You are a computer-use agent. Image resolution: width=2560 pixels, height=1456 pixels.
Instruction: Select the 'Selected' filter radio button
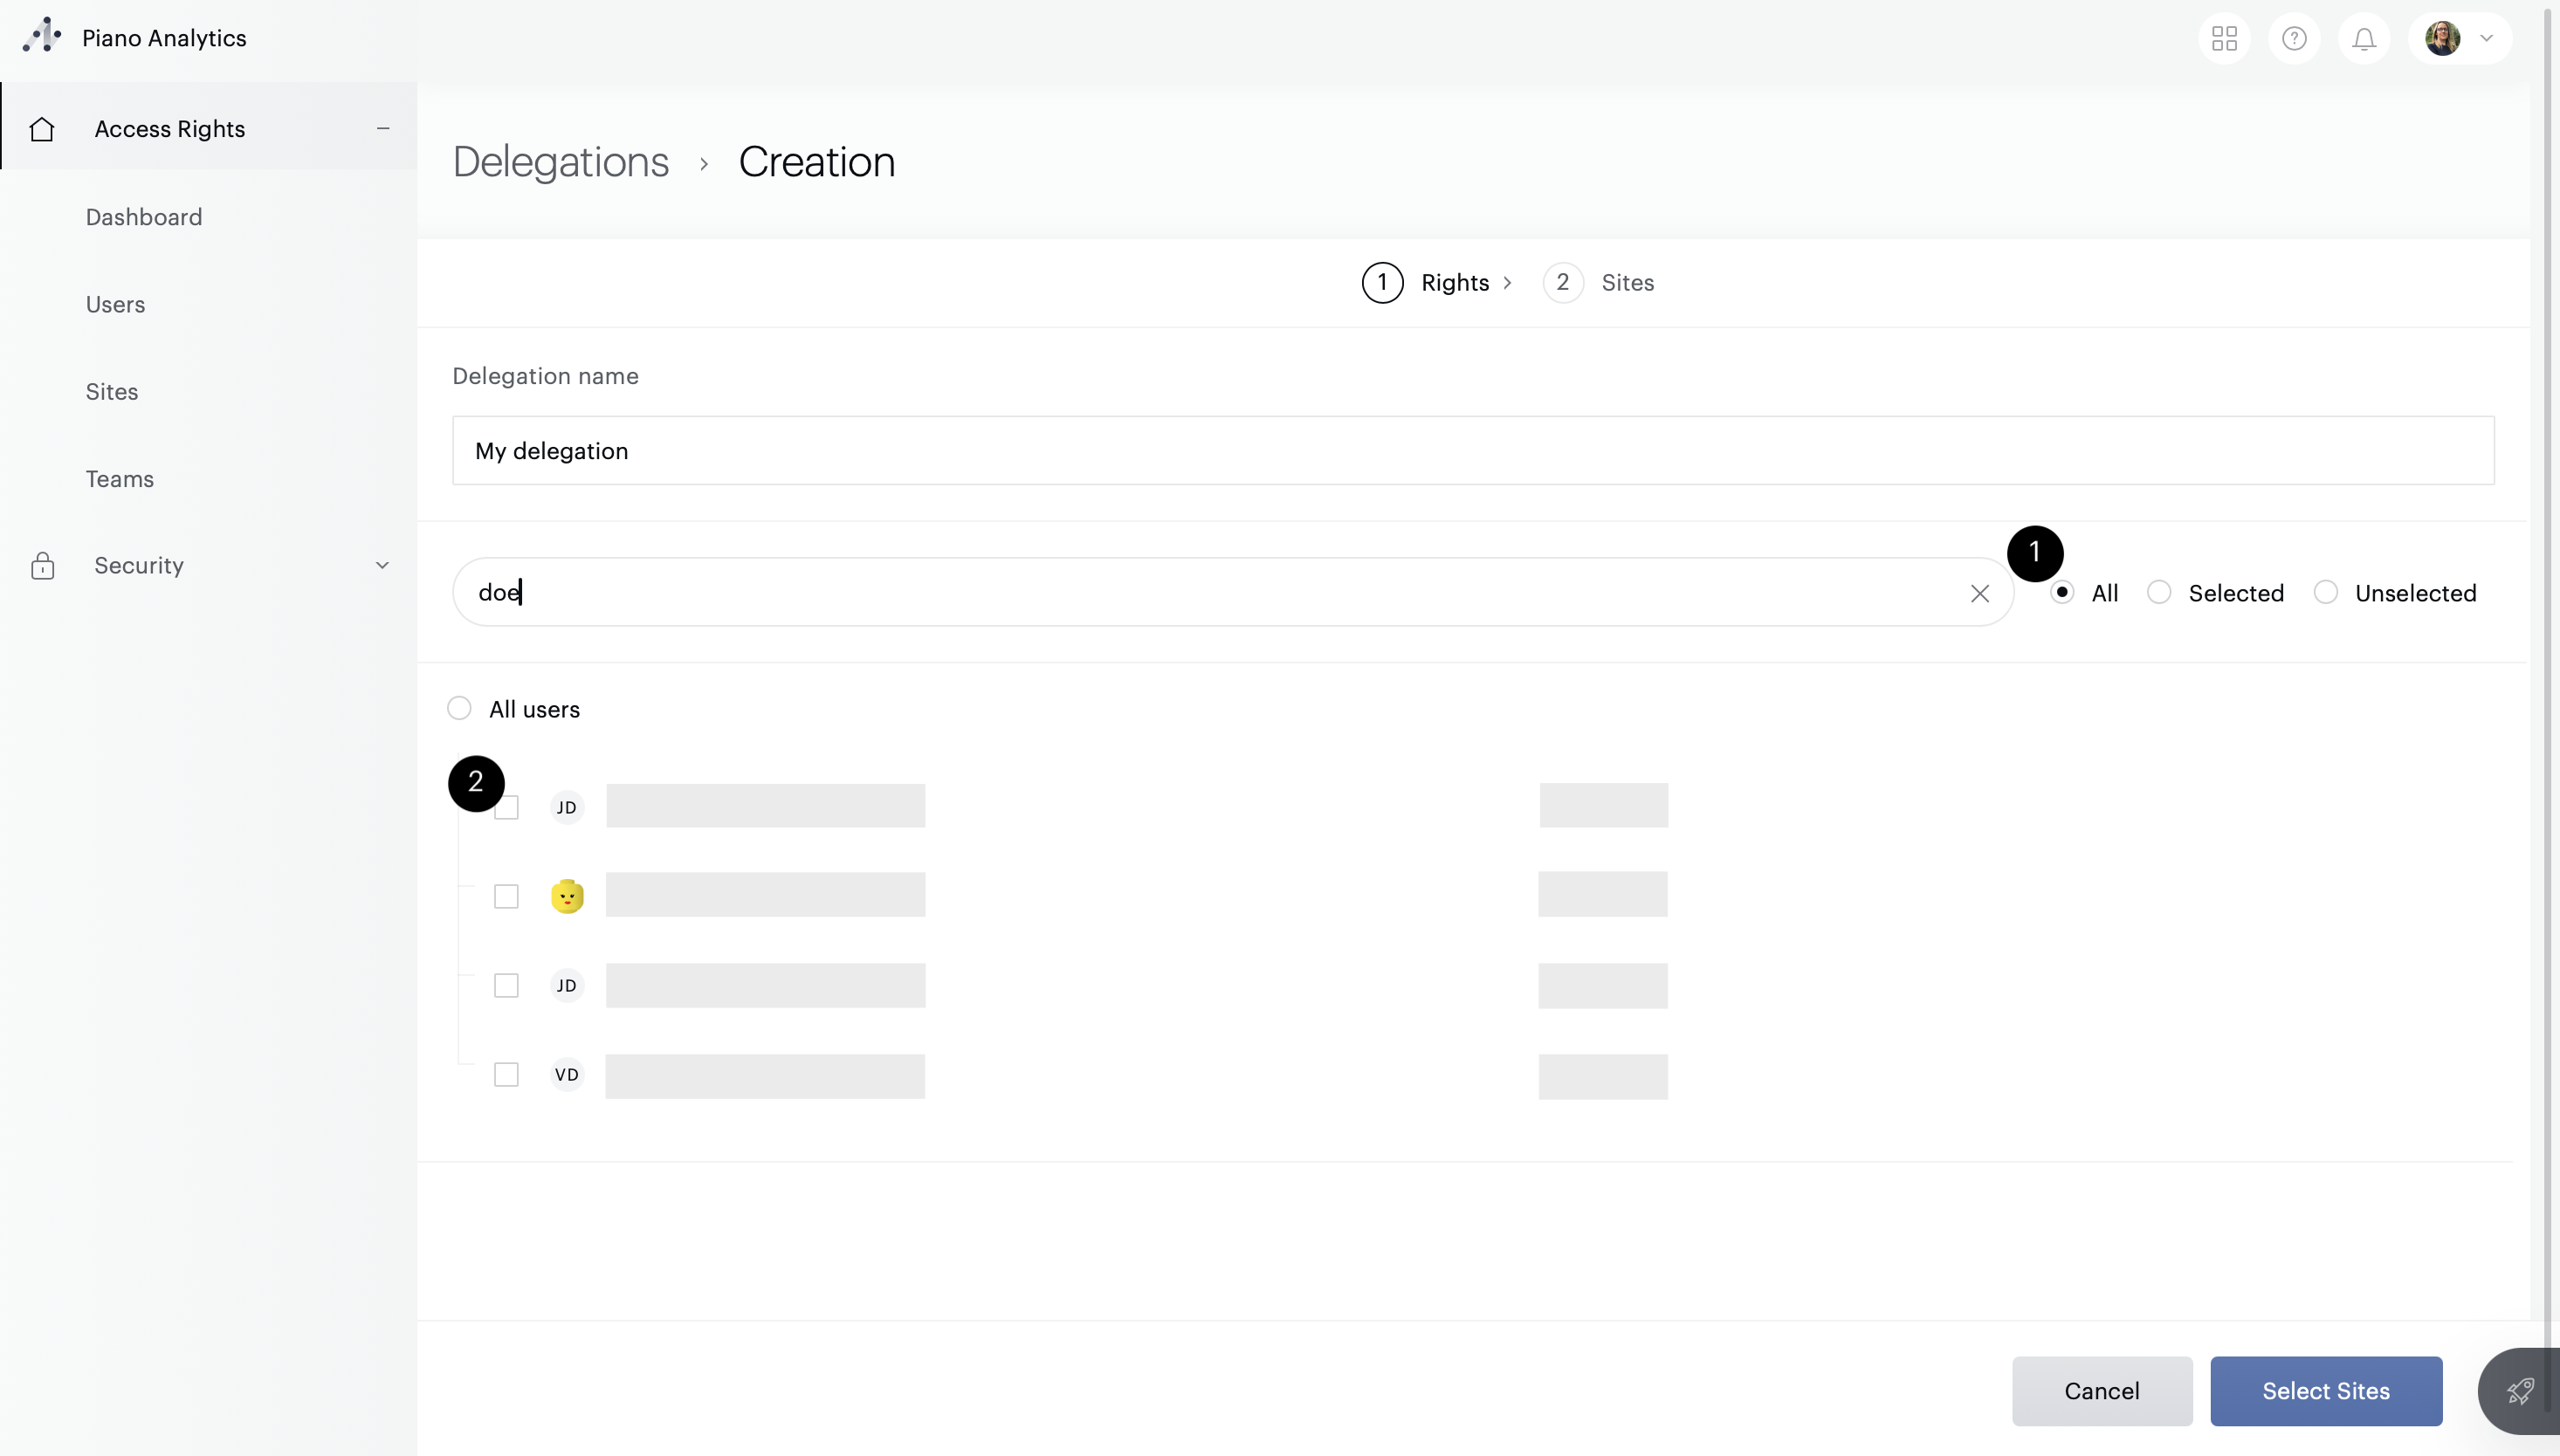point(2159,592)
